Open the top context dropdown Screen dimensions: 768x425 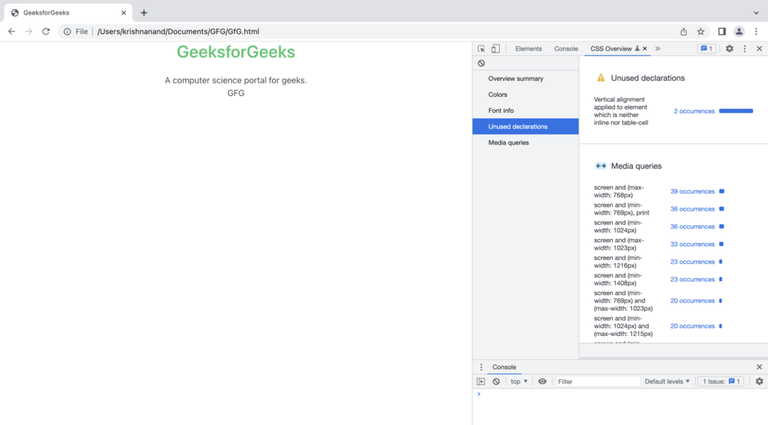519,381
